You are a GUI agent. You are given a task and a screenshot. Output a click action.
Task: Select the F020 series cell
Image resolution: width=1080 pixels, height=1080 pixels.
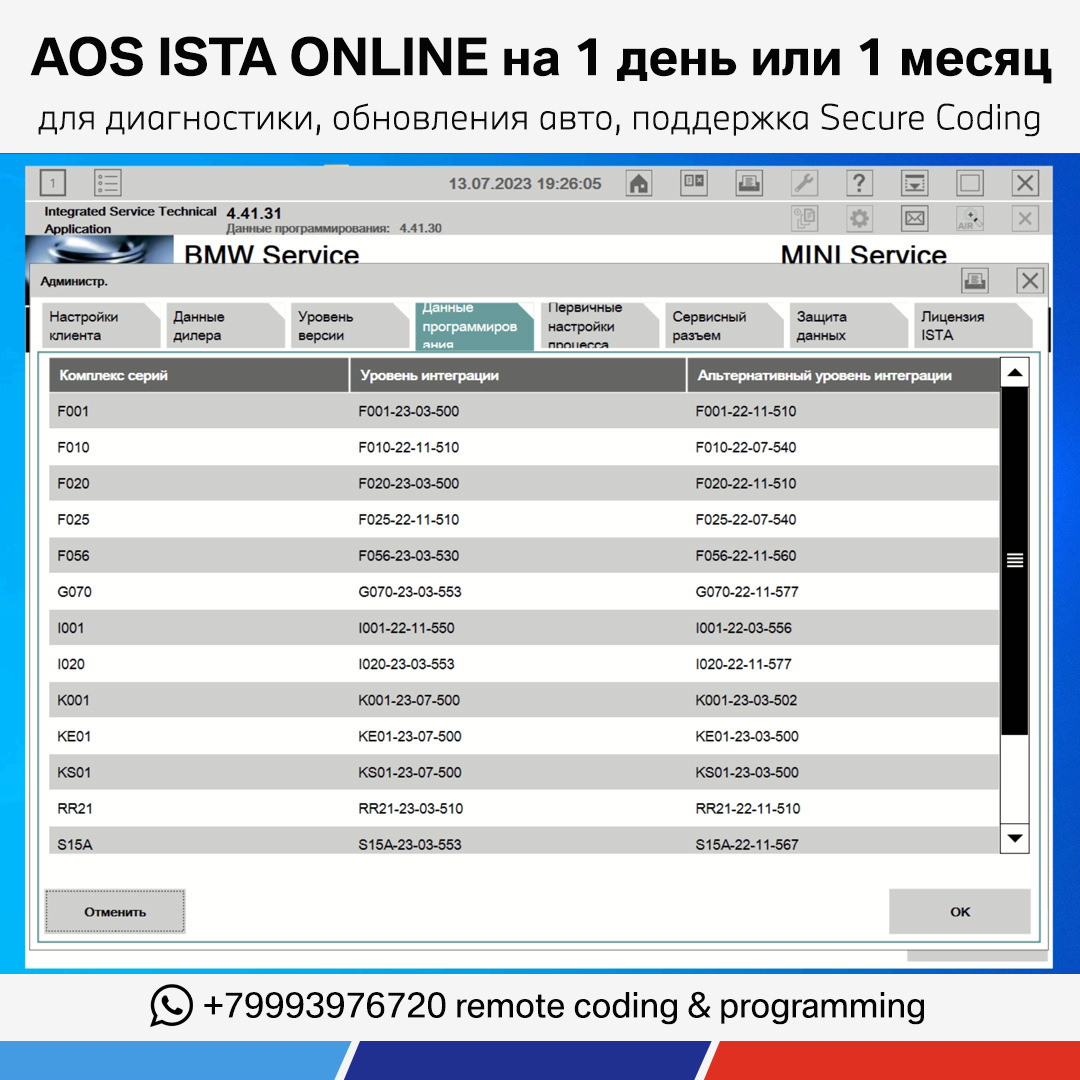[73, 484]
